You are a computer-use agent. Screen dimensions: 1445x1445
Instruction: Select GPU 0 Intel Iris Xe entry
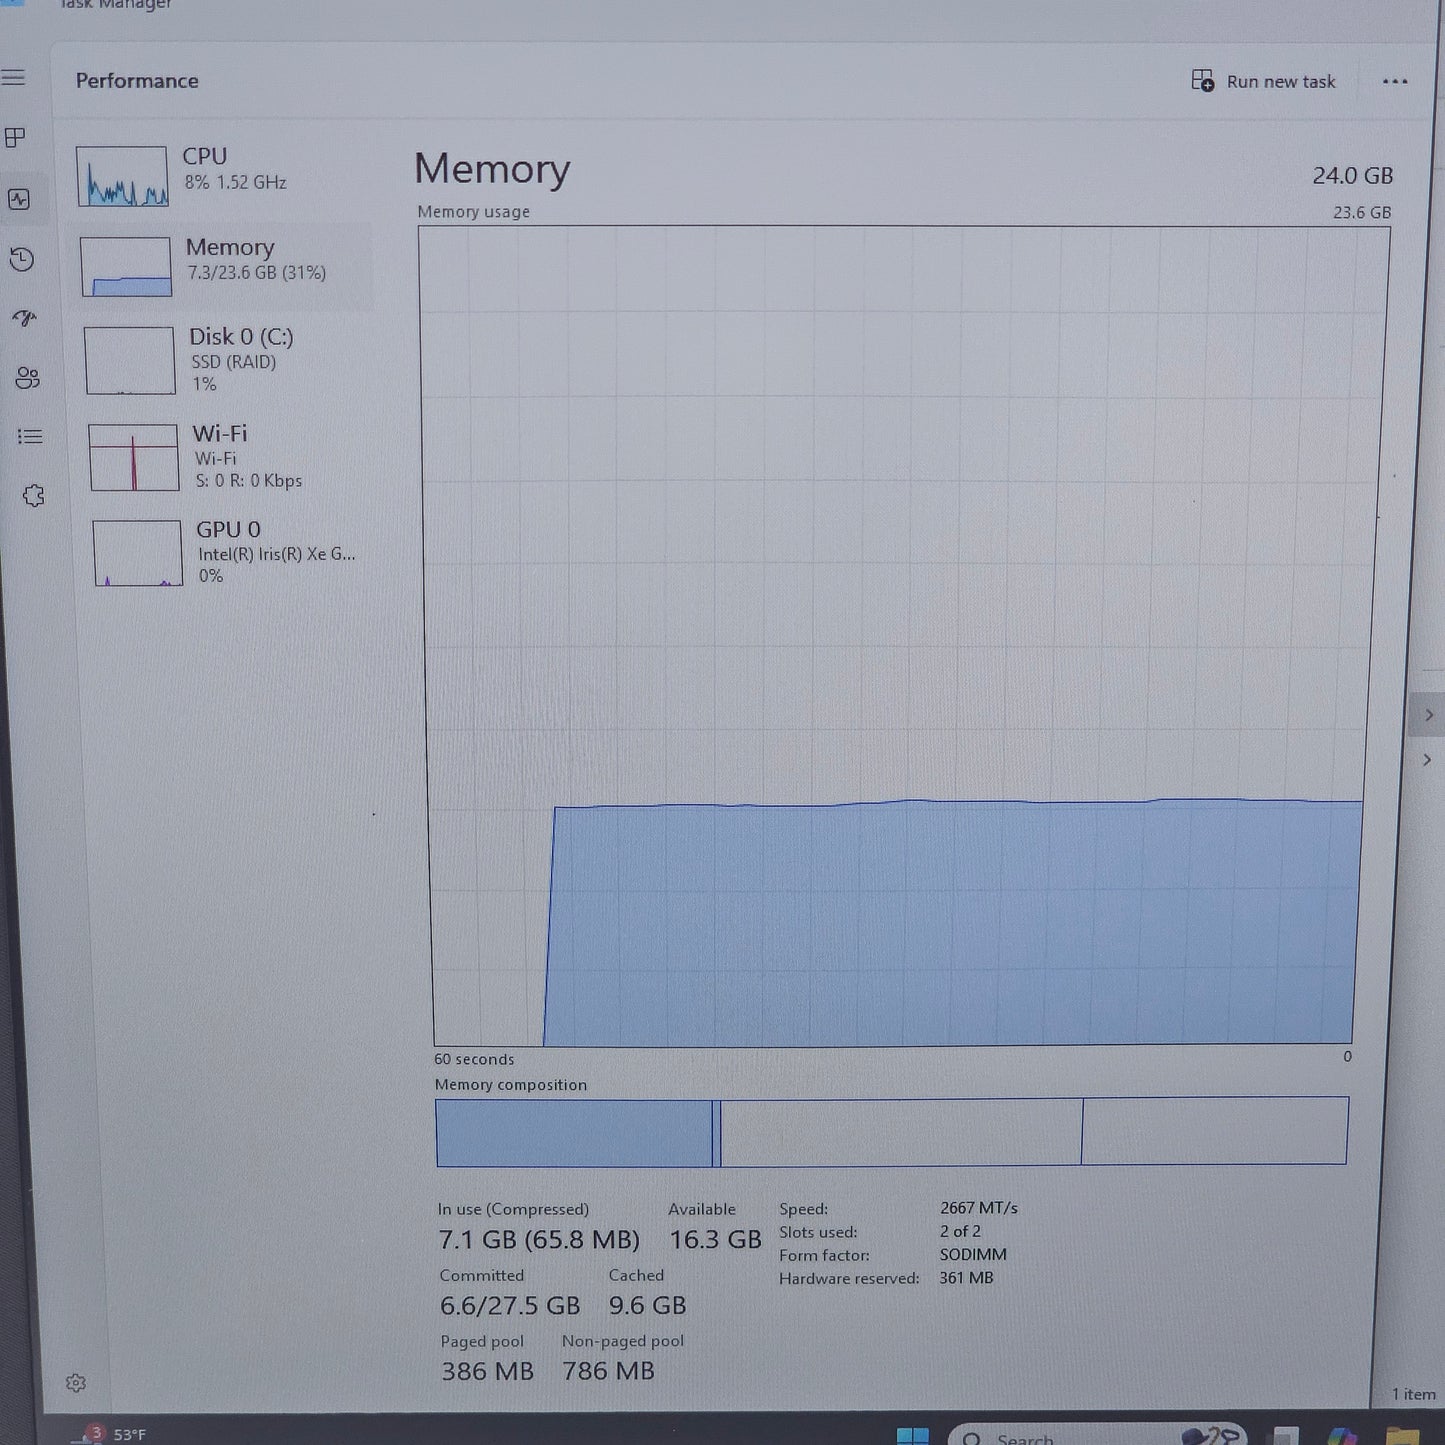point(236,552)
